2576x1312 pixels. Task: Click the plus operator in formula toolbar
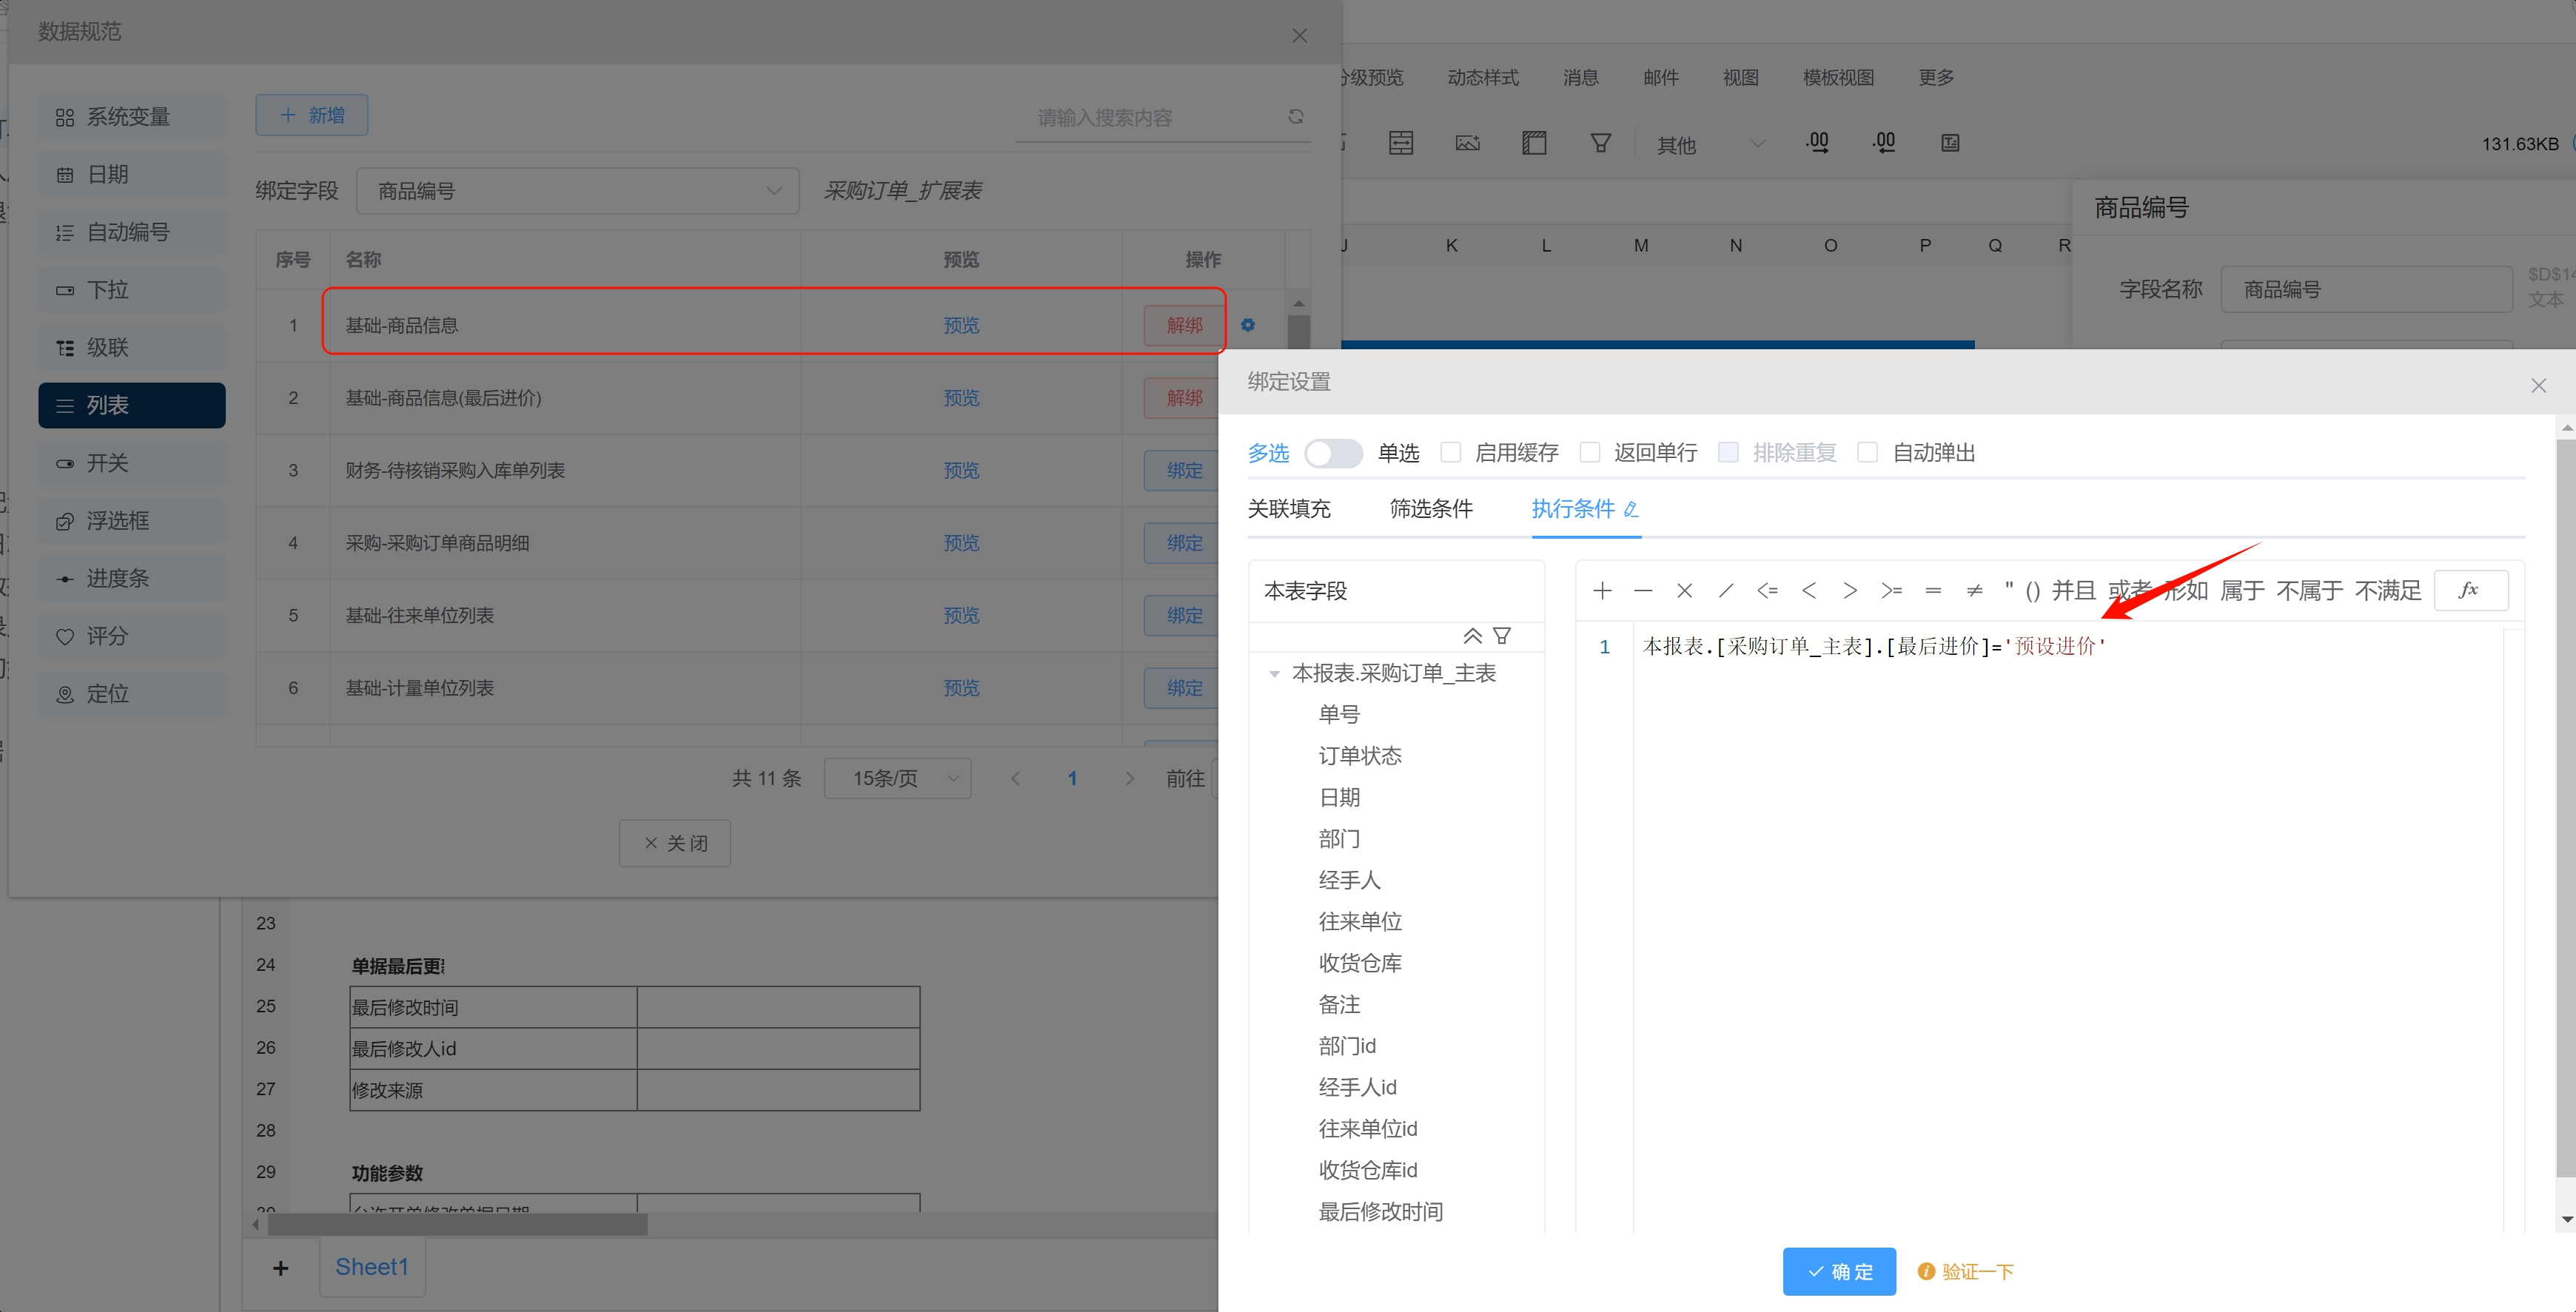tap(1602, 591)
